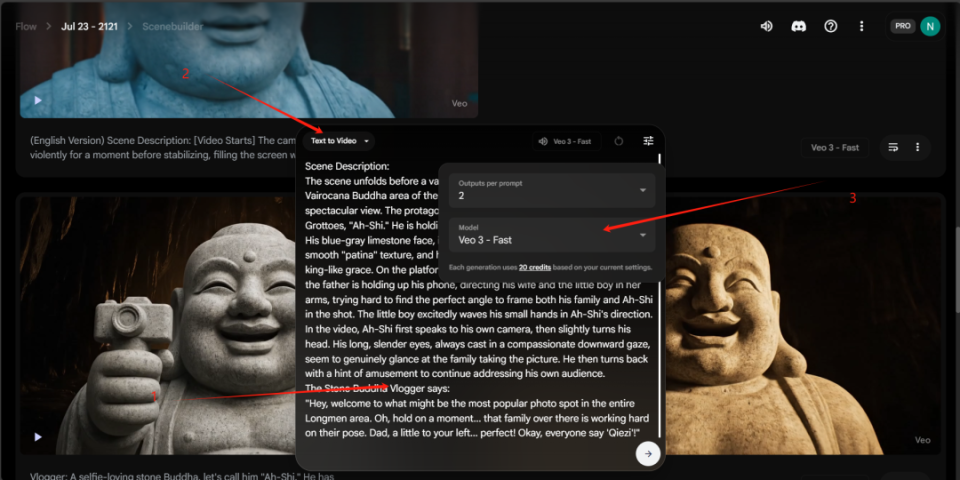The image size is (960, 480).
Task: Click into the Scene Description prompt text
Action: (479, 300)
